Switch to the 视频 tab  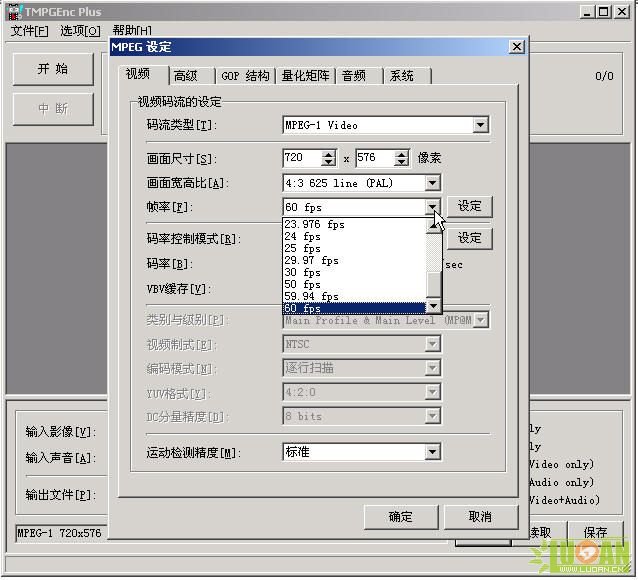tap(143, 74)
